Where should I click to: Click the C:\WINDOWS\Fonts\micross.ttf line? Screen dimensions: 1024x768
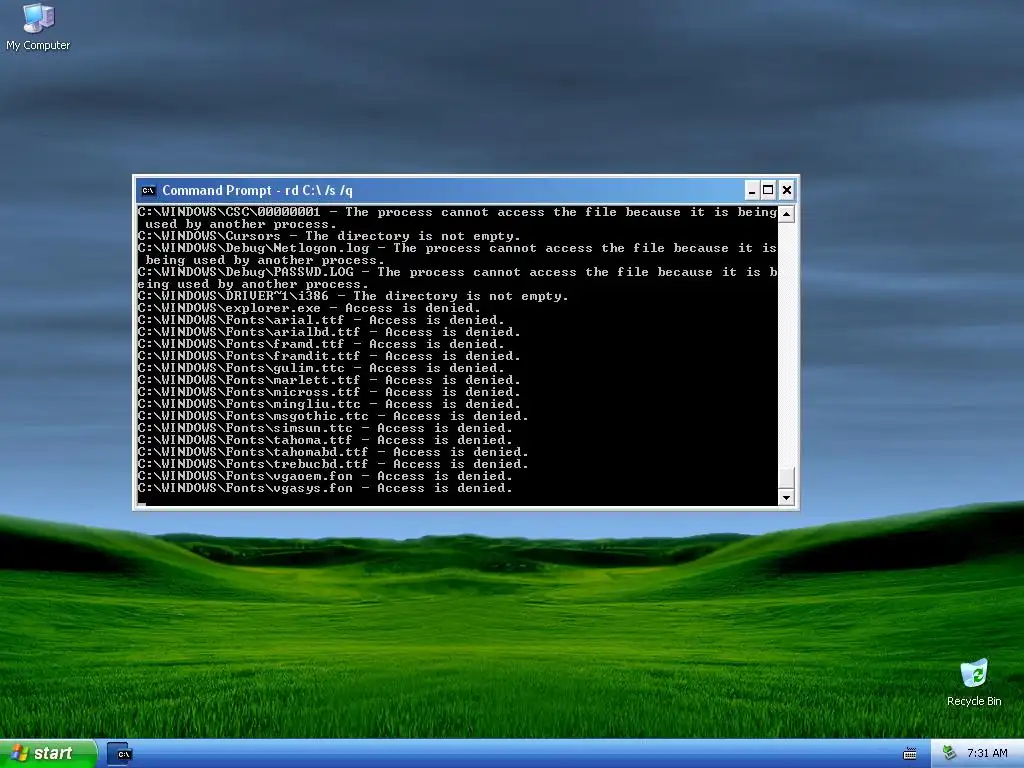[329, 392]
